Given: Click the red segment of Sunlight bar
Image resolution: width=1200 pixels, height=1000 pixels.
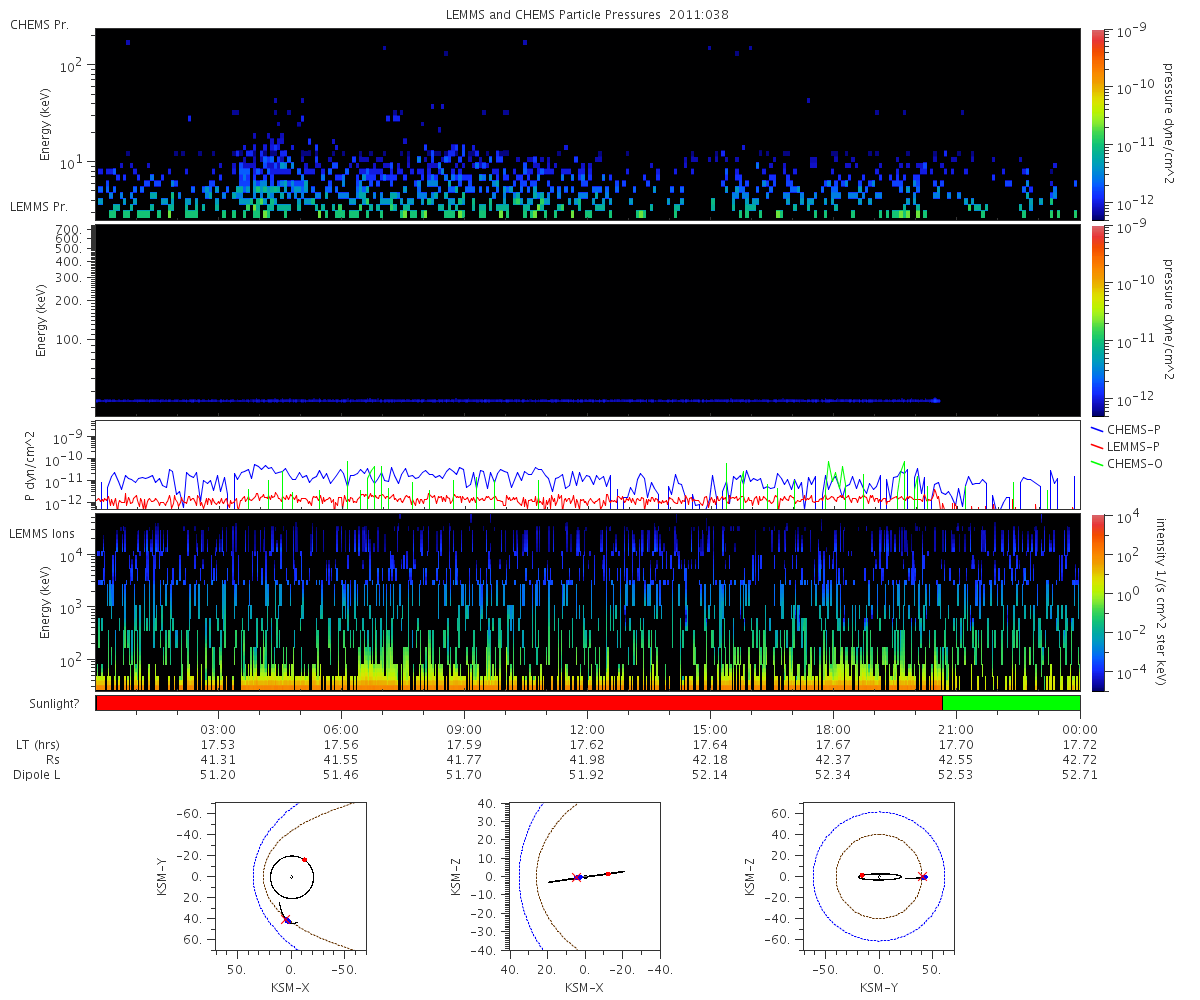Looking at the screenshot, I should [x=519, y=703].
